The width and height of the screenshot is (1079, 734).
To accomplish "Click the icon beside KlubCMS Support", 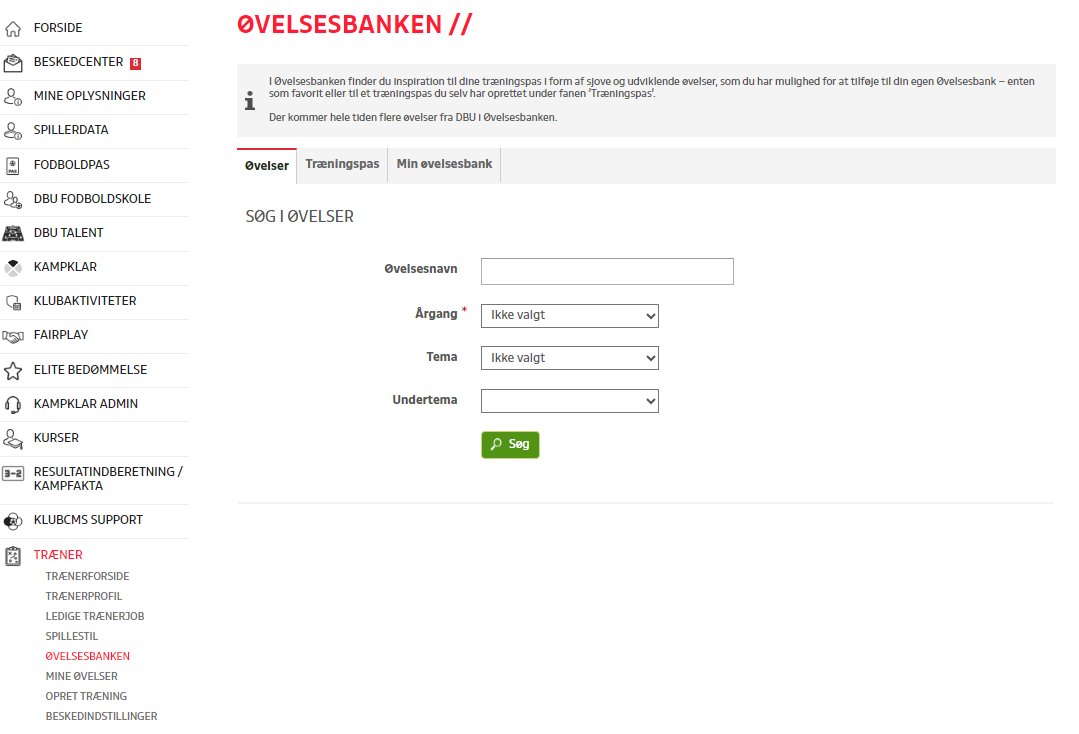I will coord(13,521).
